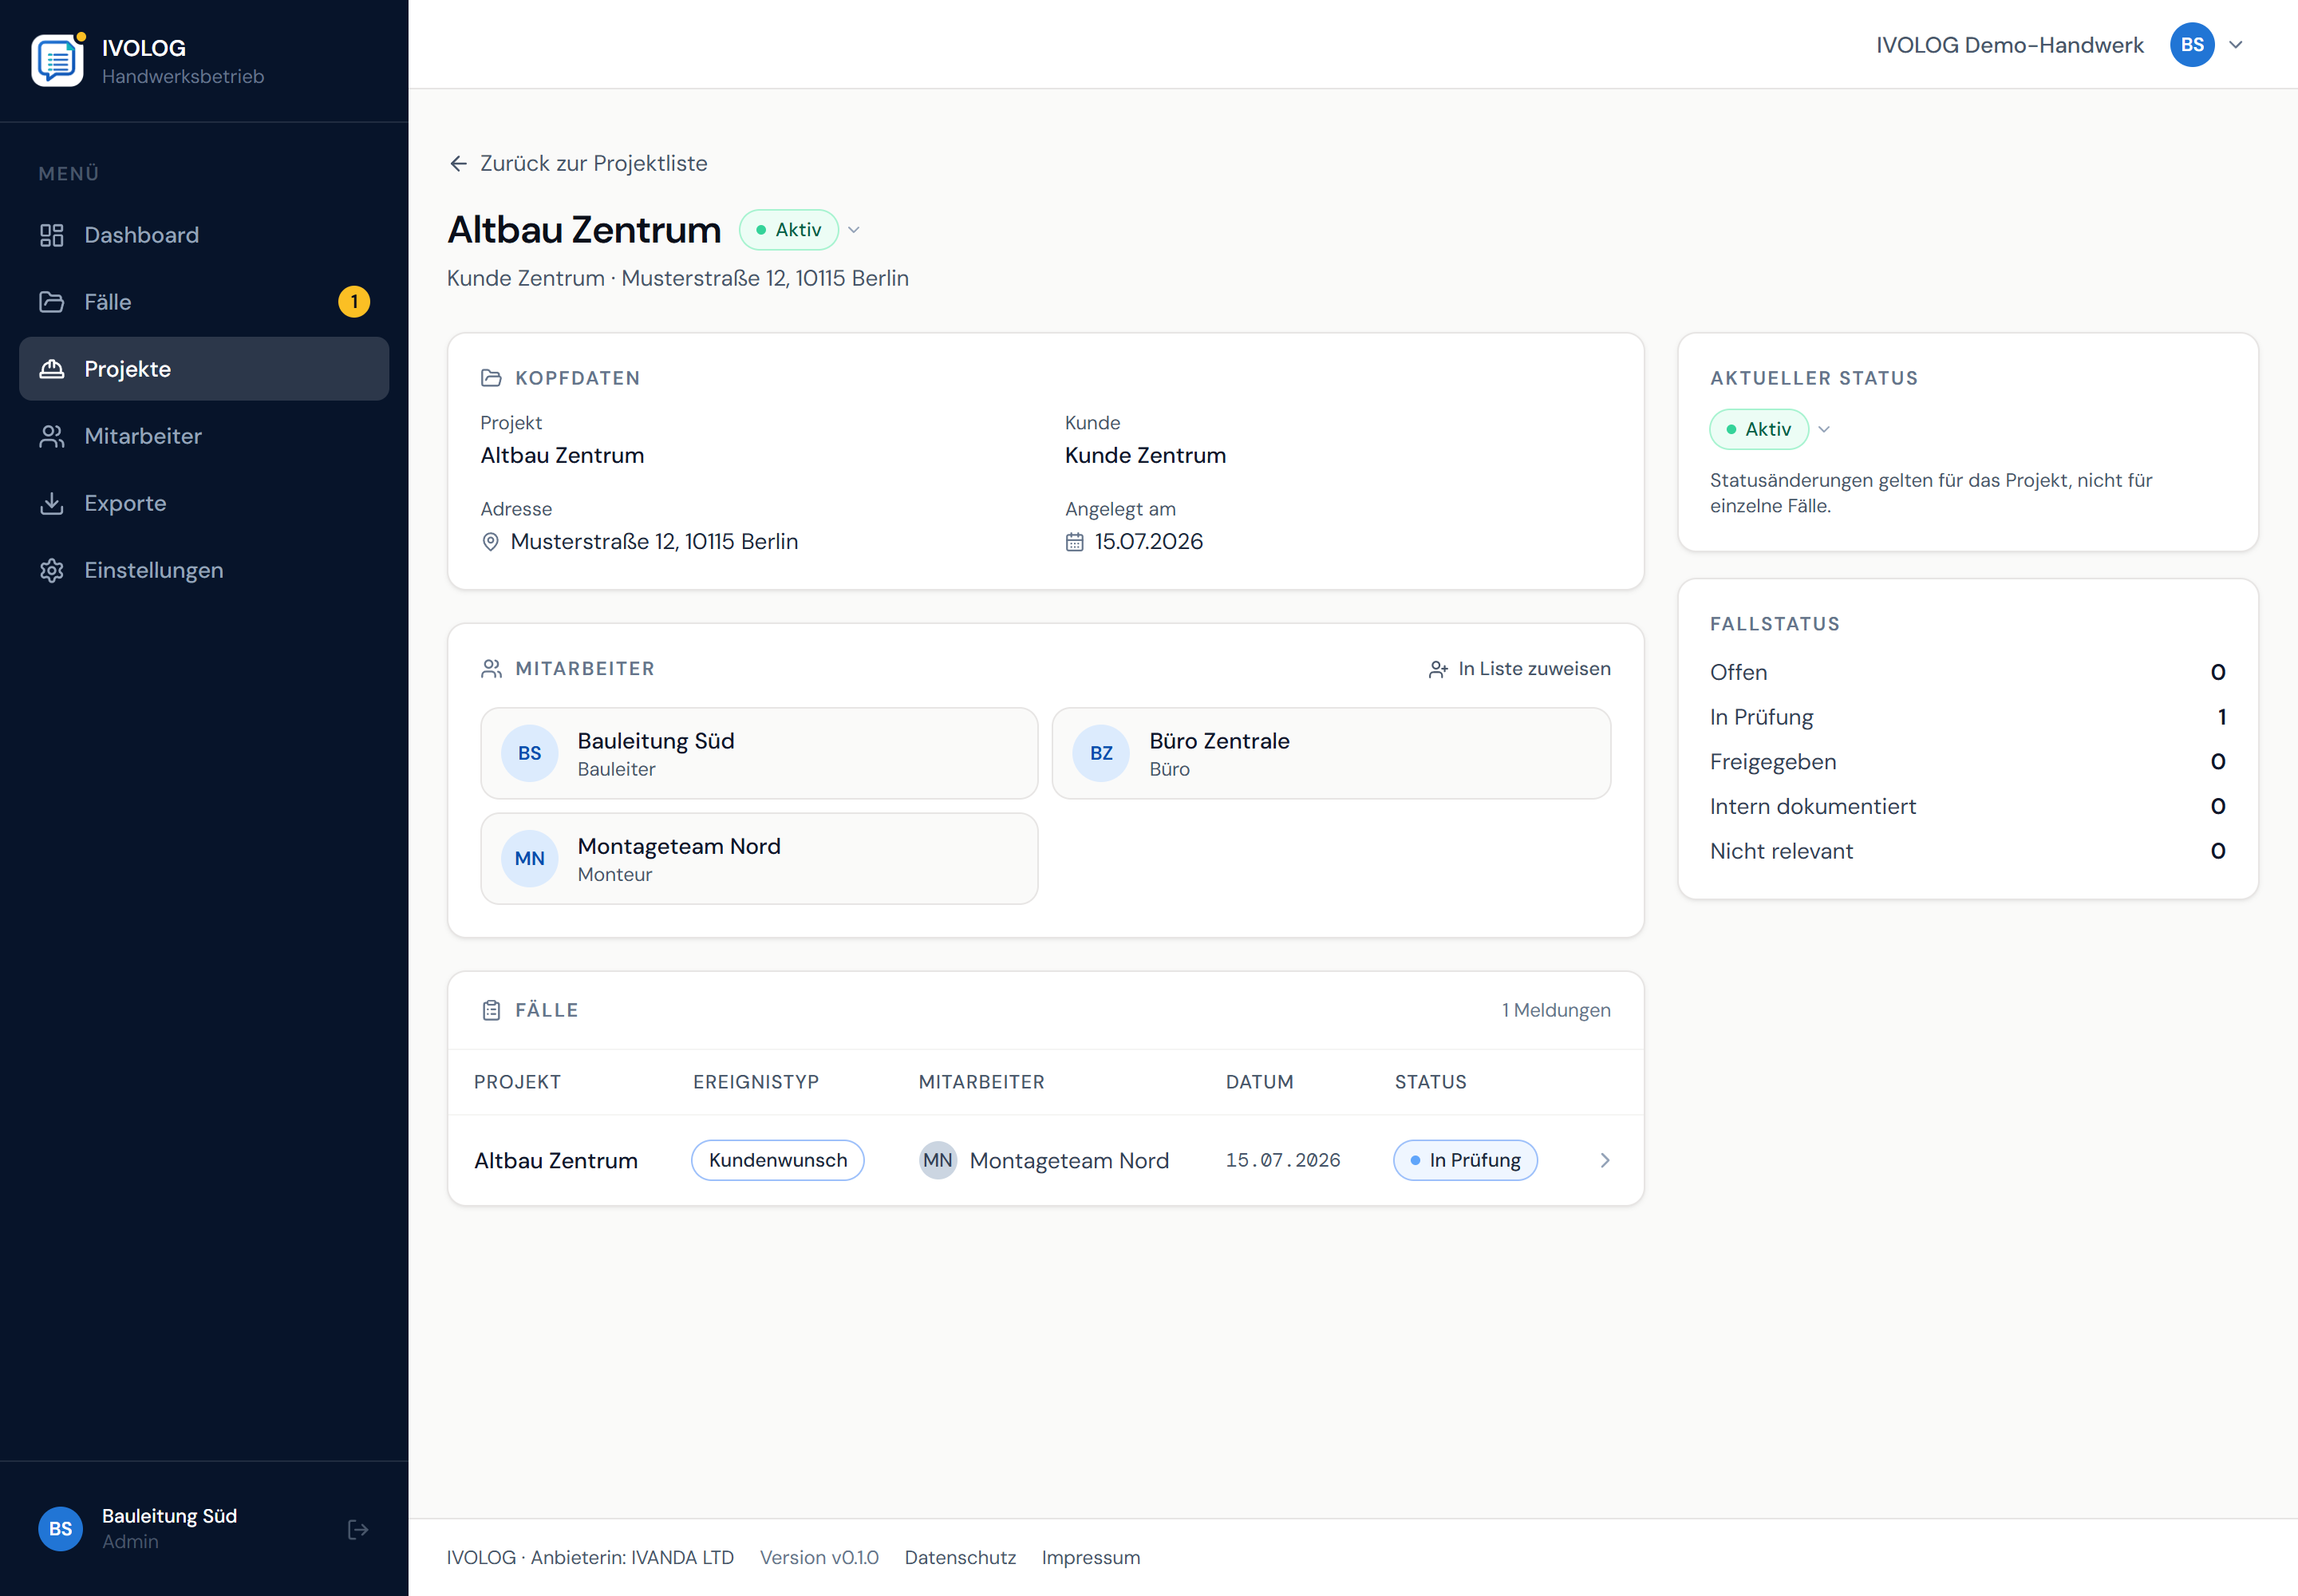This screenshot has height=1596, width=2298.
Task: Click the BS avatar in the sidebar footer
Action: (x=60, y=1529)
